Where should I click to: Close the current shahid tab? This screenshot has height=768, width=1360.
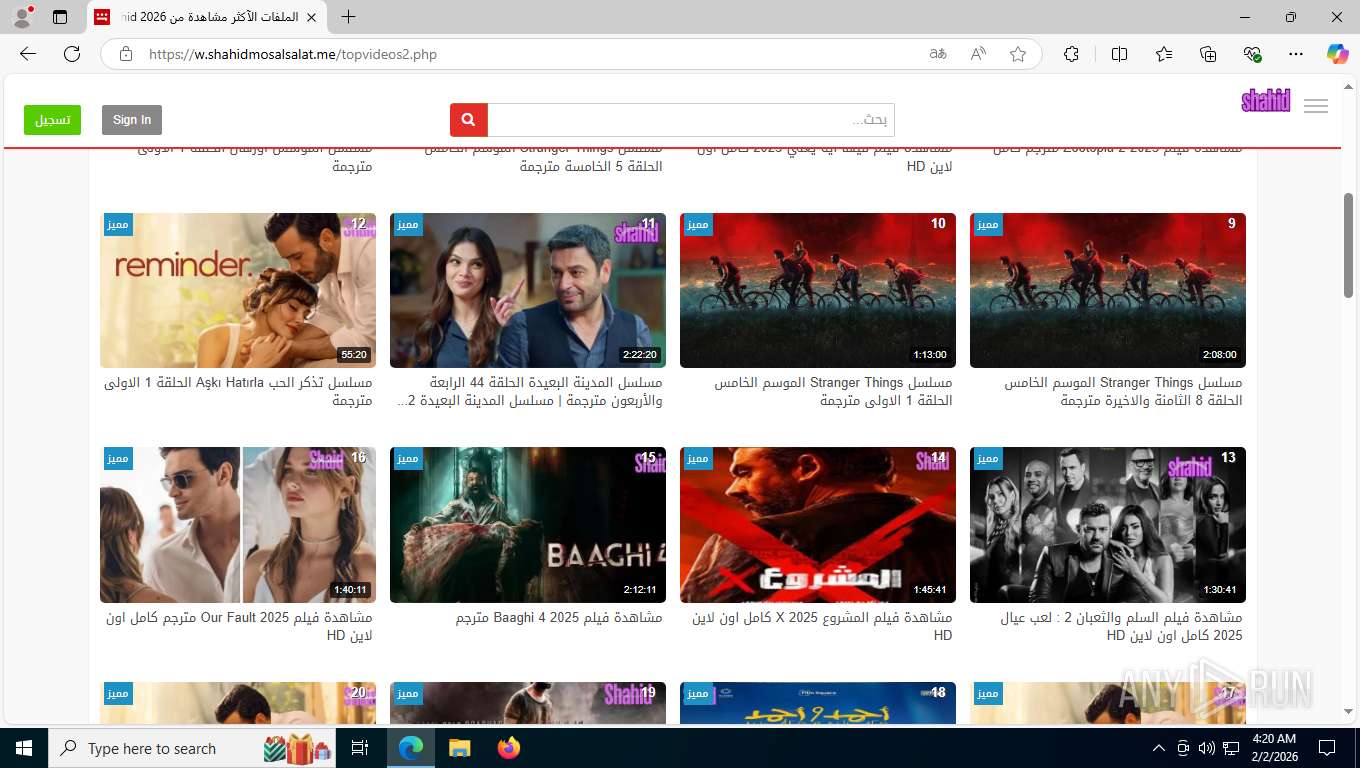pyautogui.click(x=311, y=17)
